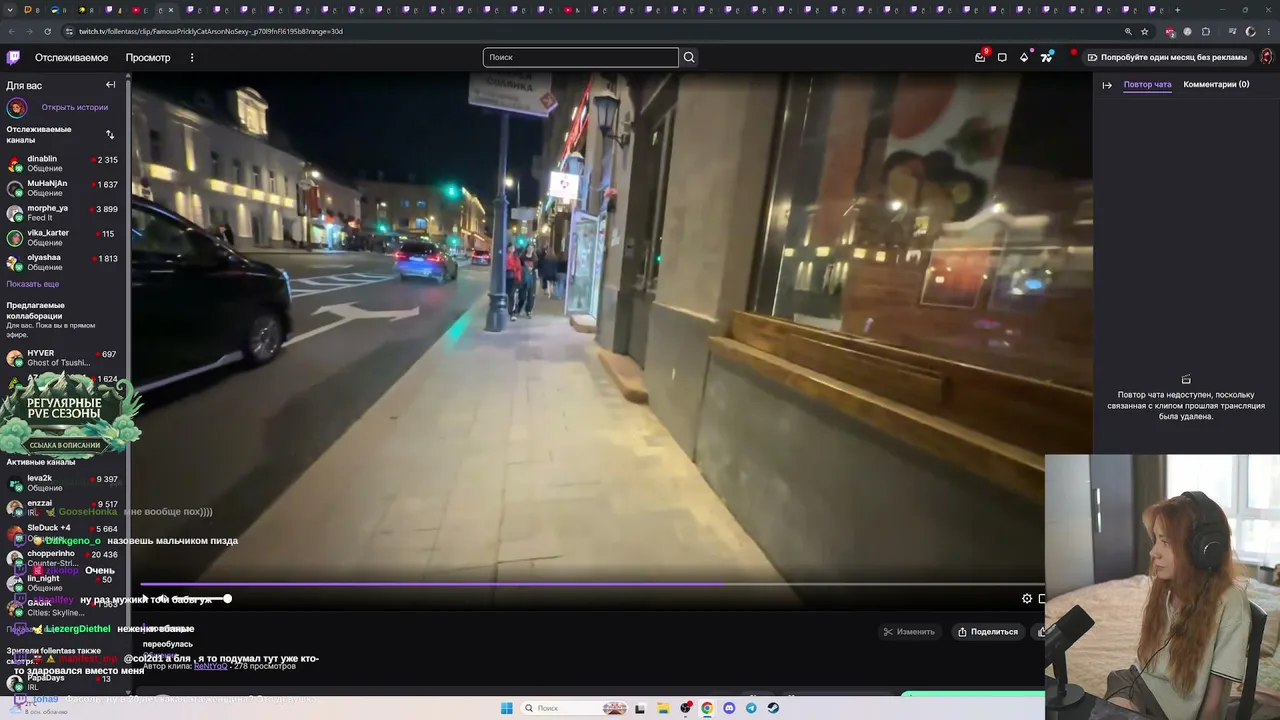Open Steam from the taskbar
Viewport: 1280px width, 720px height.
[x=773, y=708]
